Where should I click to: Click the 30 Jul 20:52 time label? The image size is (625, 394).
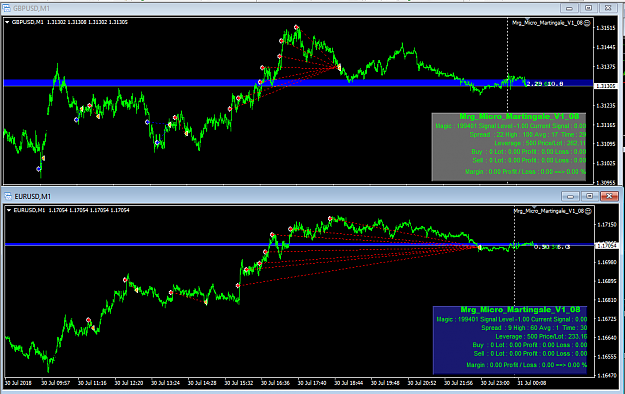(x=422, y=383)
